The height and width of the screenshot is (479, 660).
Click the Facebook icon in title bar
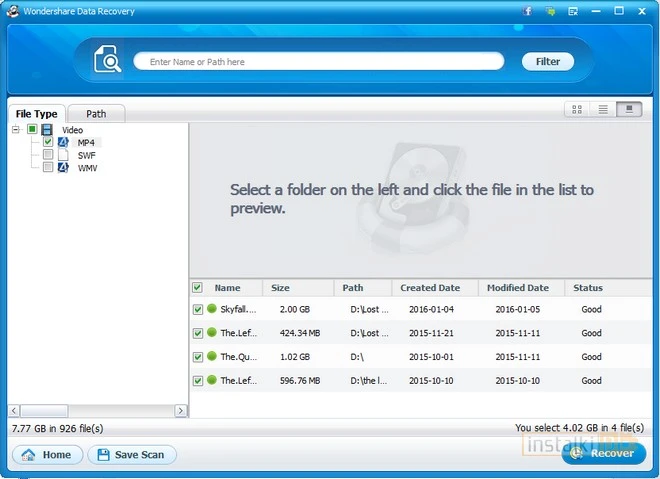tap(527, 11)
